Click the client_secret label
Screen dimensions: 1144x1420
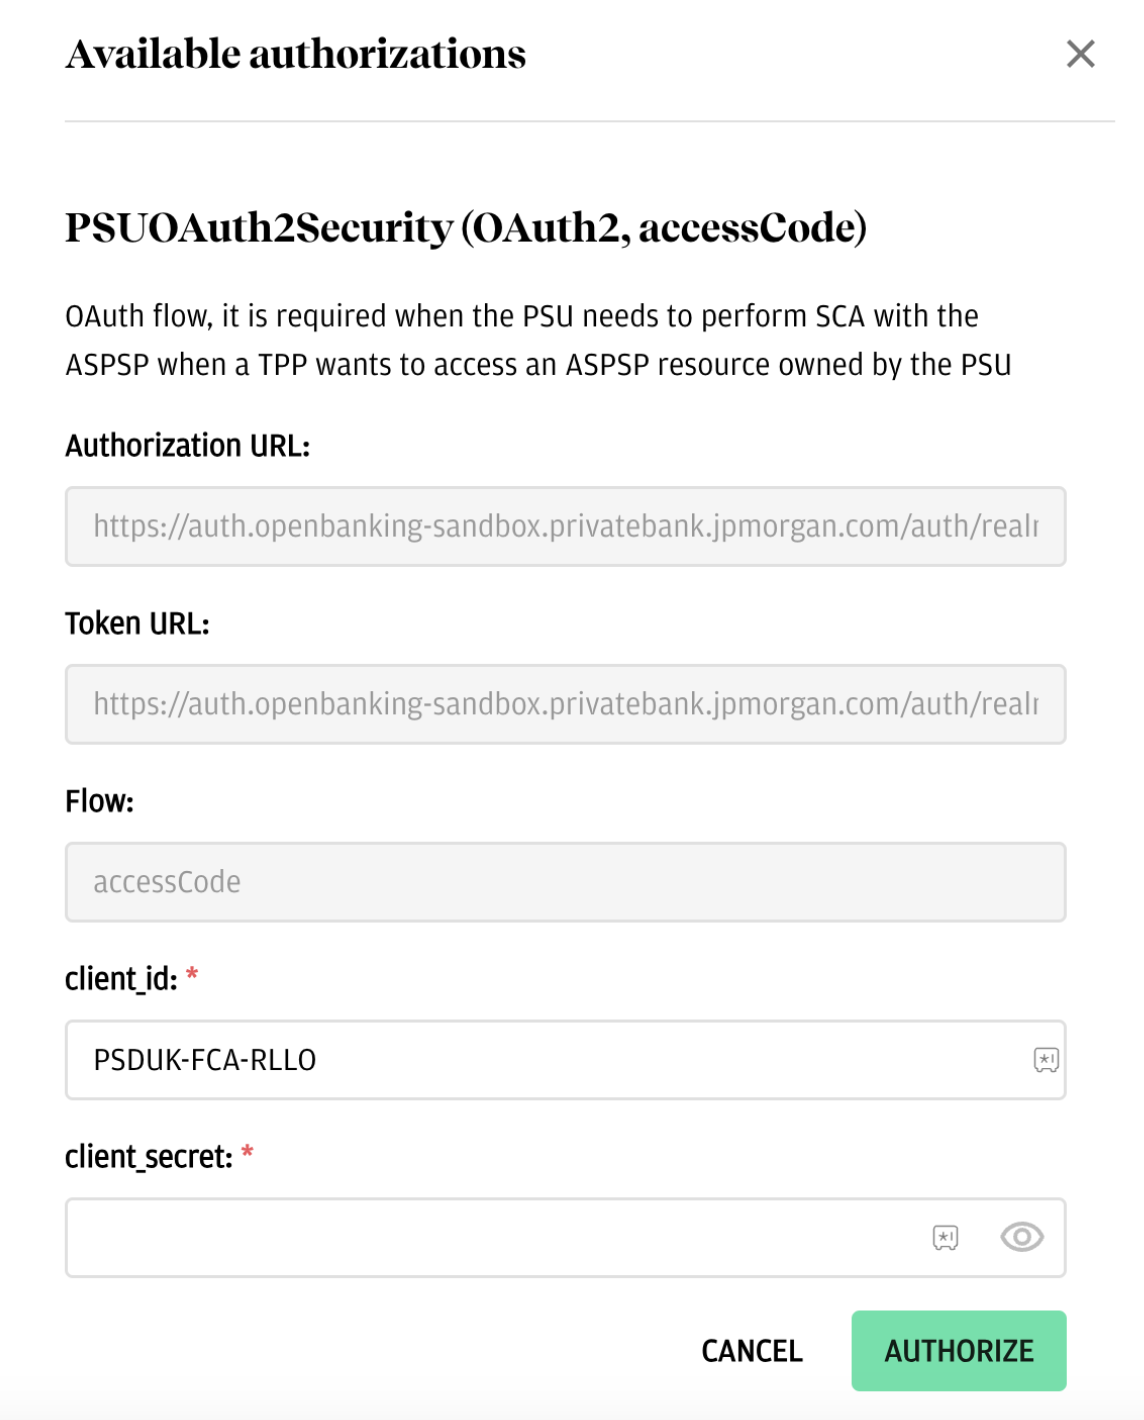[x=148, y=1157]
